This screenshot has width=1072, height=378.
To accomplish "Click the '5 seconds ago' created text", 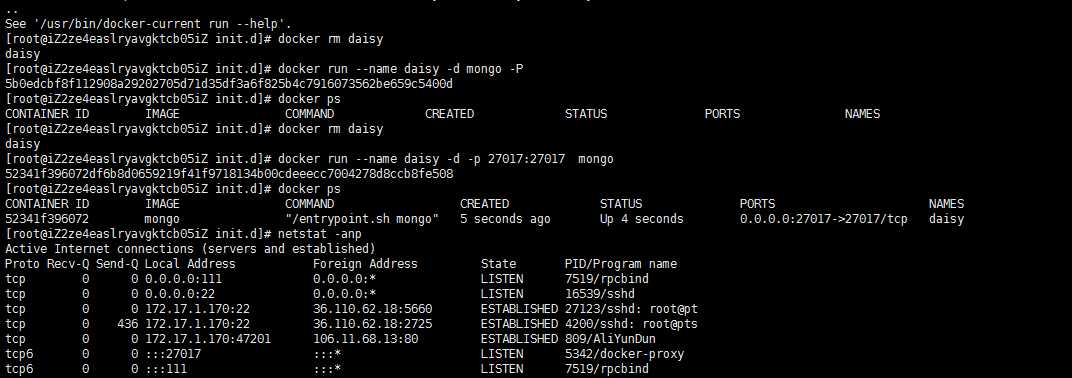I will pyautogui.click(x=505, y=219).
